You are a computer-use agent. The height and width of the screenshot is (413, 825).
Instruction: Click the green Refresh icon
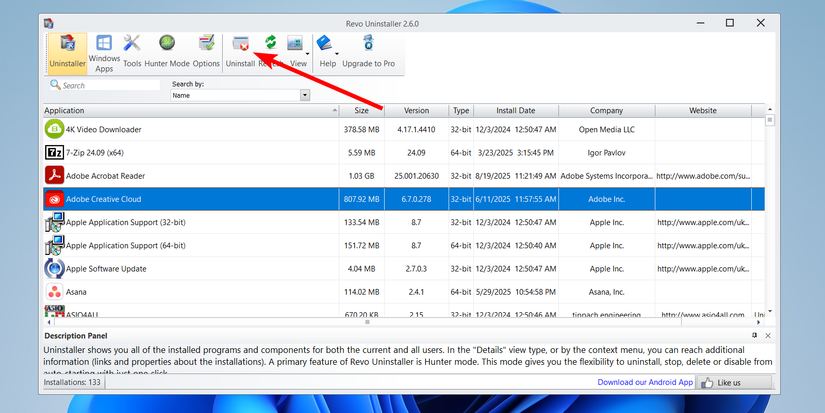[x=270, y=42]
